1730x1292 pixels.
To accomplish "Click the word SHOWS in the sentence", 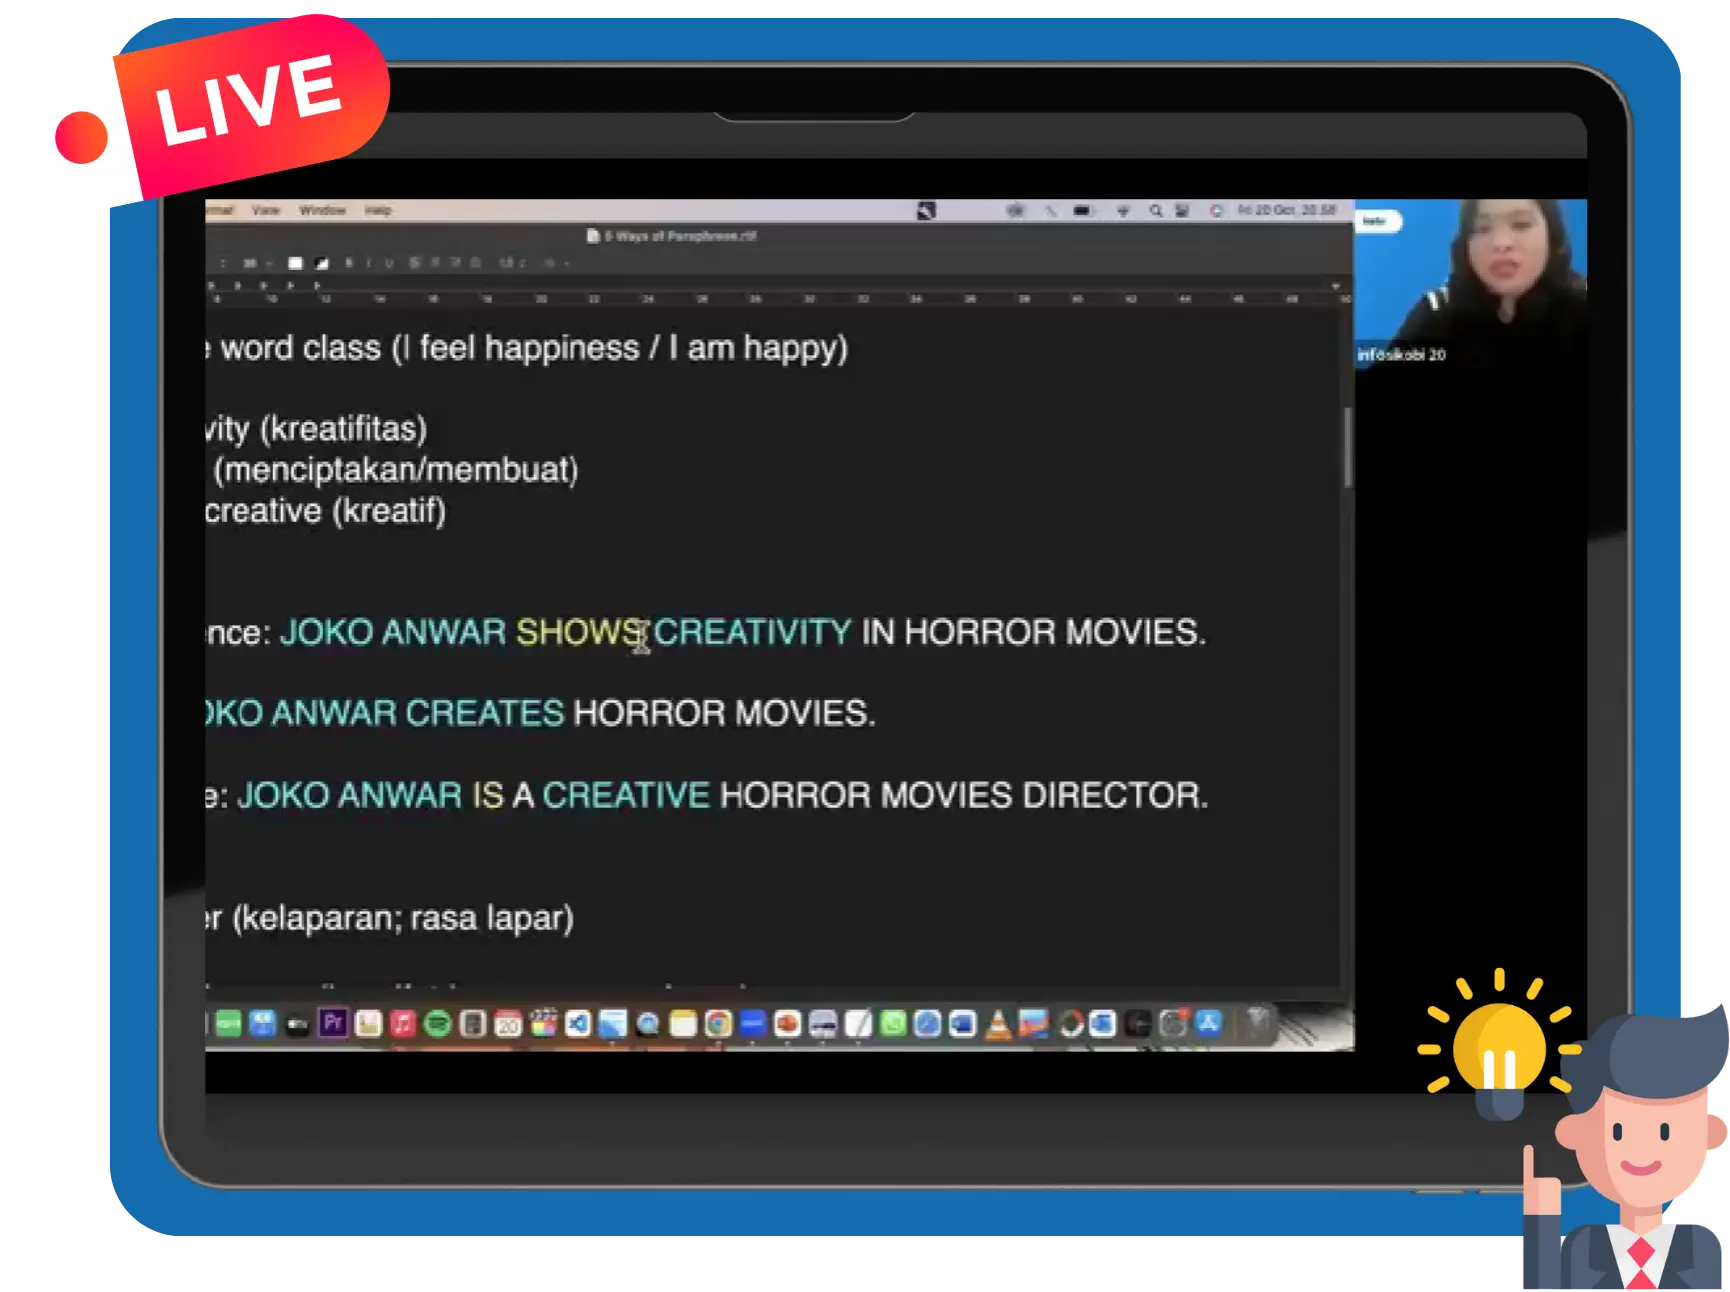I will [x=579, y=632].
